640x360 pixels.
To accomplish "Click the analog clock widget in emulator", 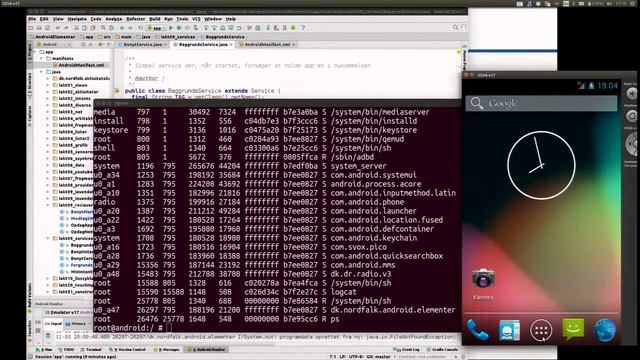I will click(x=541, y=165).
